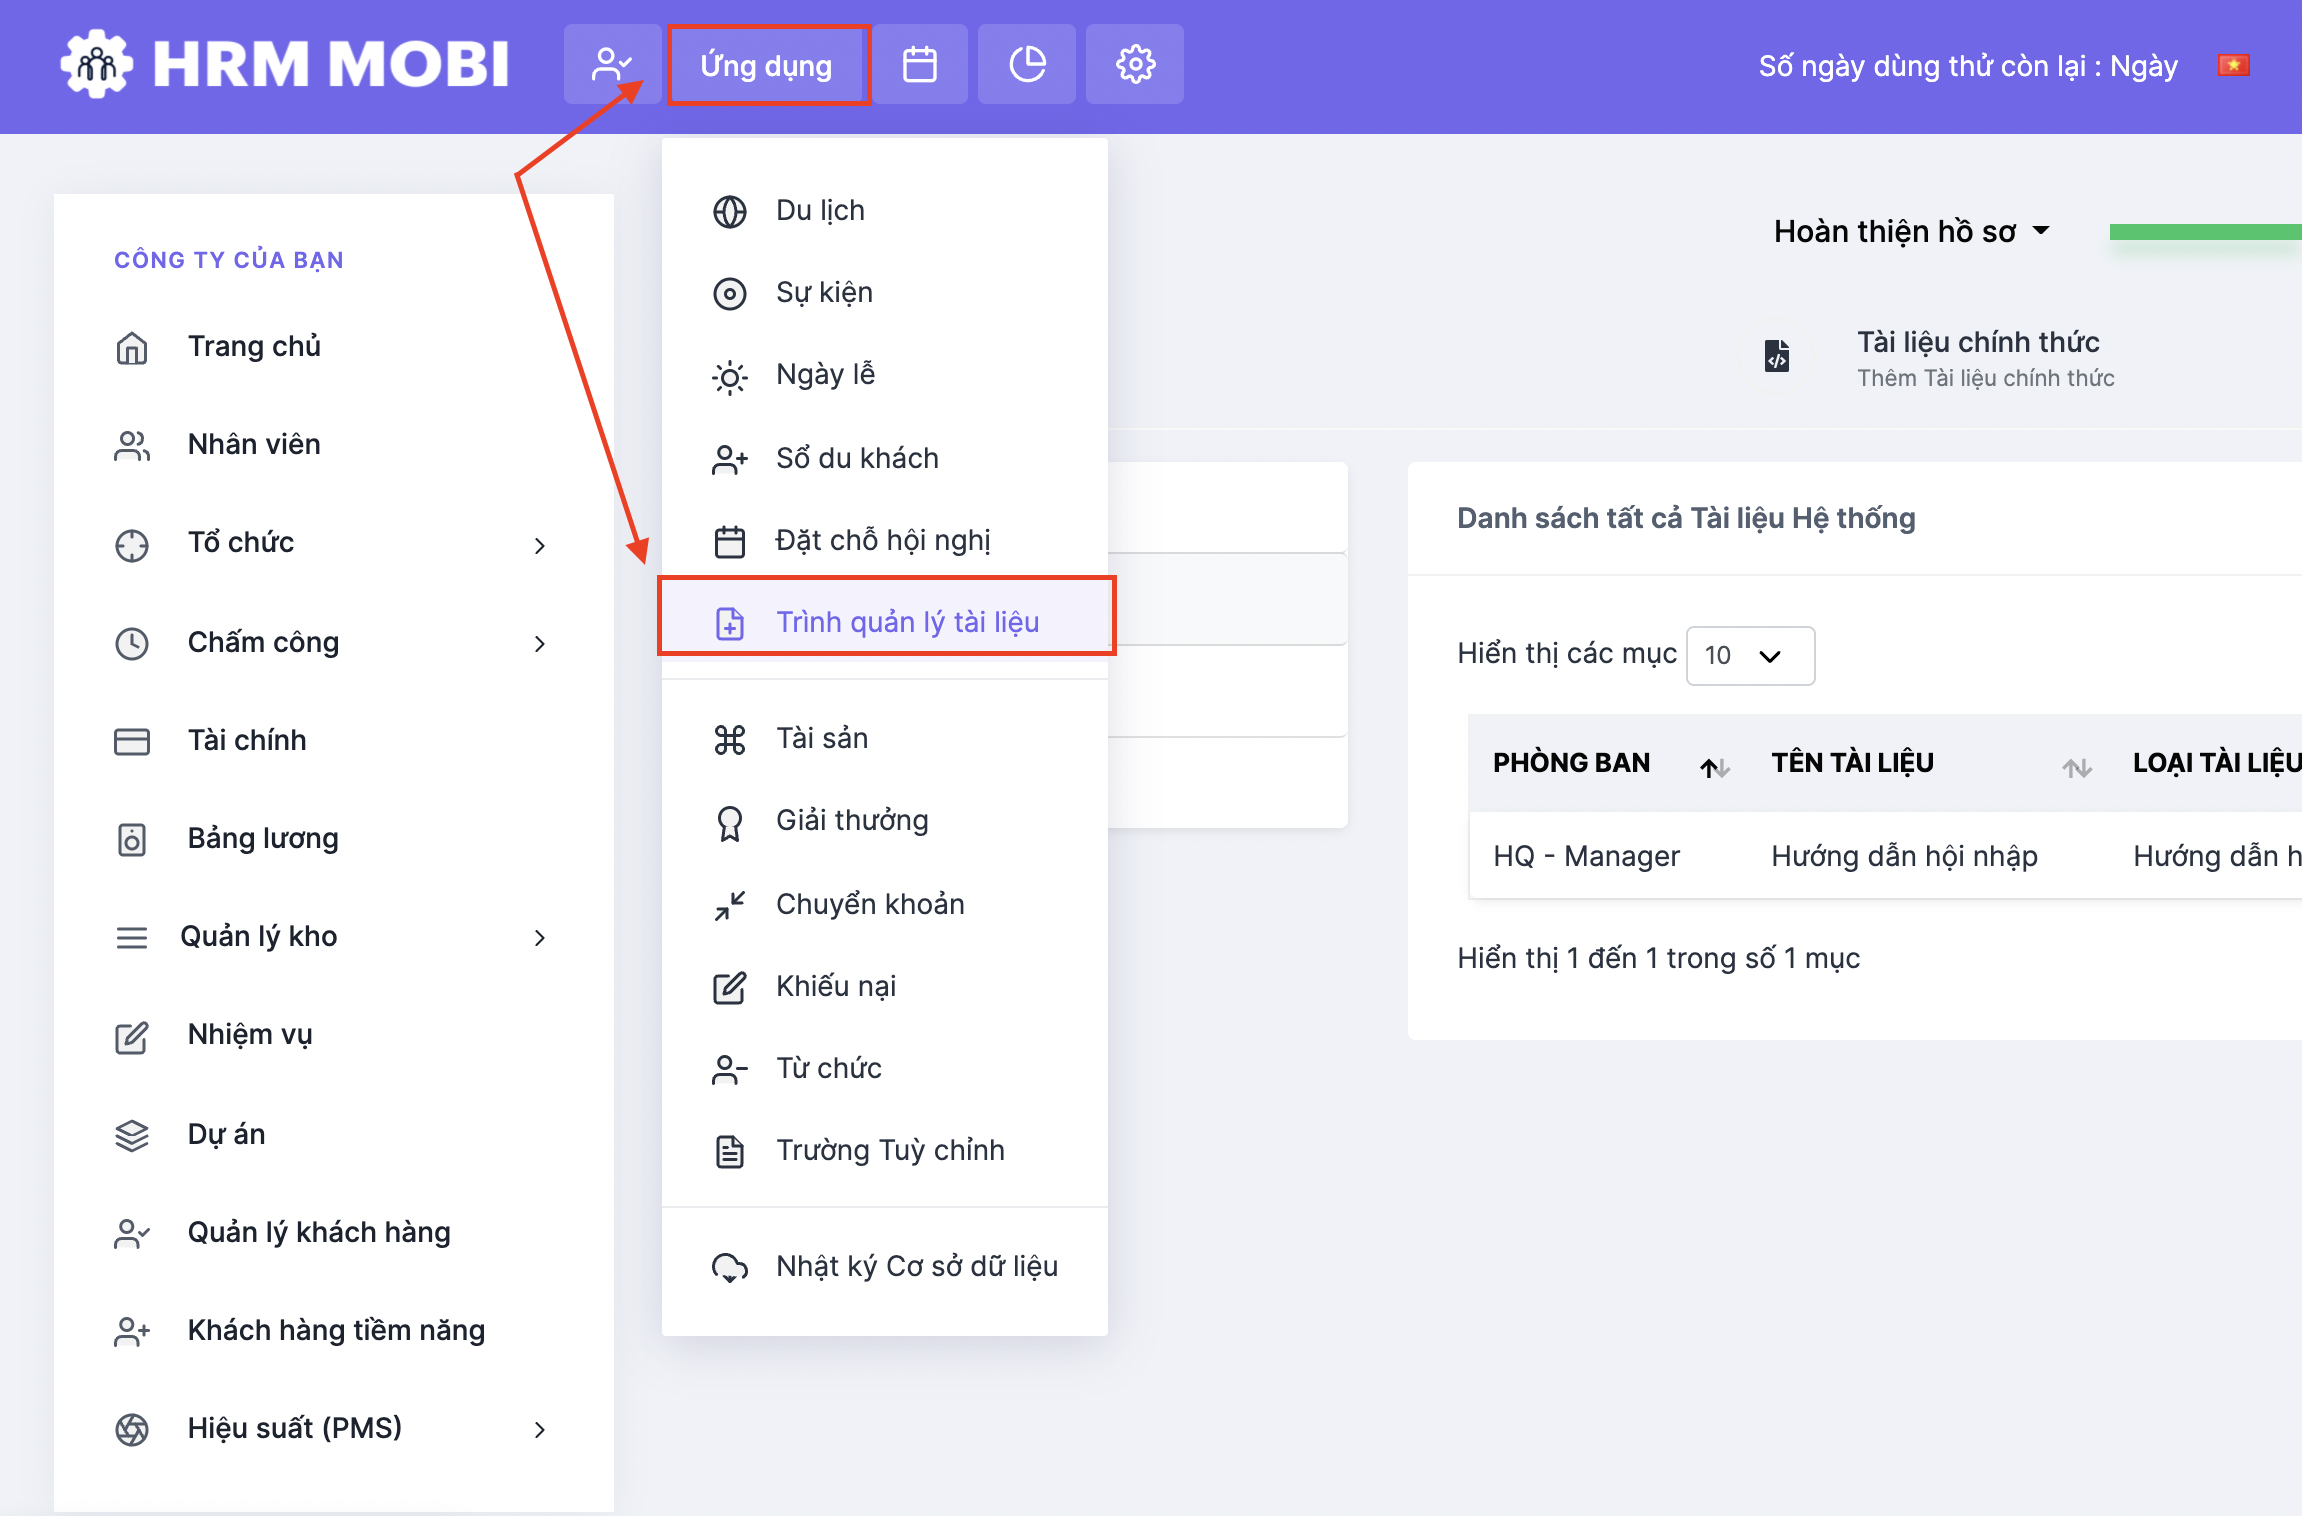Click the clock icon beside Chấm công
The height and width of the screenshot is (1516, 2302).
pos(131,643)
